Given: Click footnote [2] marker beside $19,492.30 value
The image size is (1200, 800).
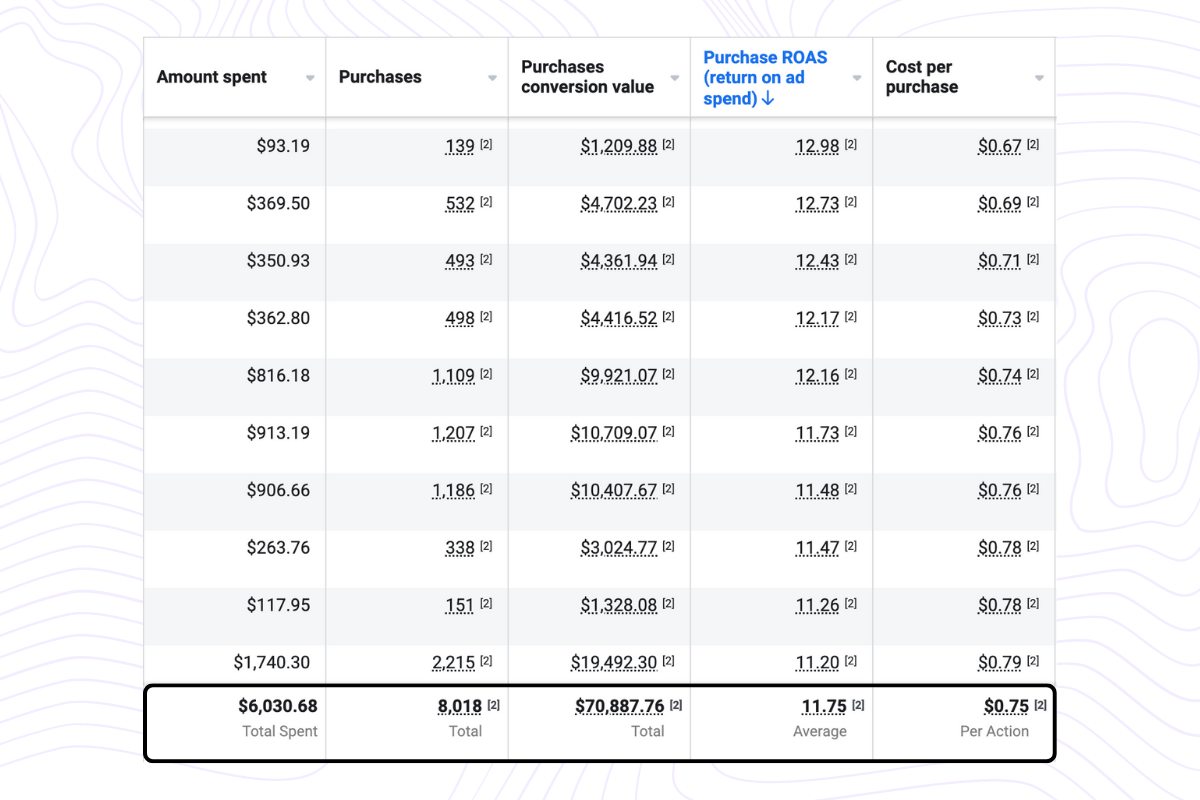Looking at the screenshot, I should point(668,661).
